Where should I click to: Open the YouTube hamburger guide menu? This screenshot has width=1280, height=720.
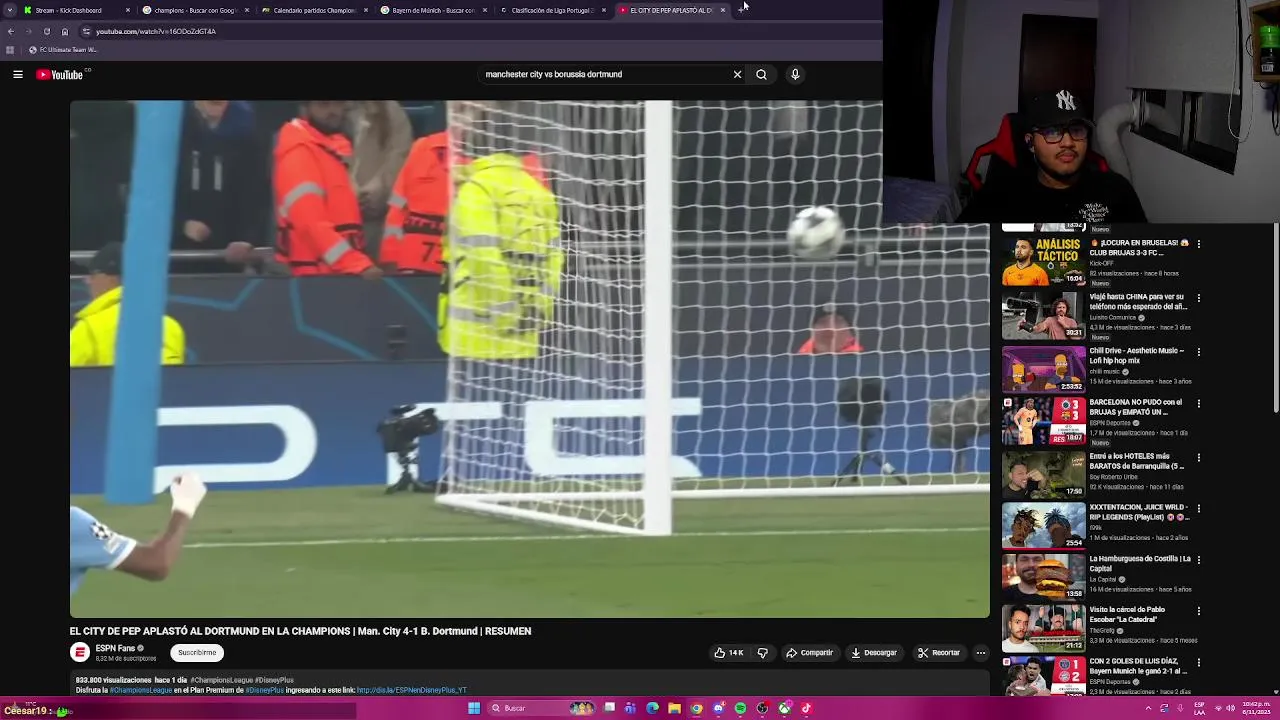coord(18,74)
